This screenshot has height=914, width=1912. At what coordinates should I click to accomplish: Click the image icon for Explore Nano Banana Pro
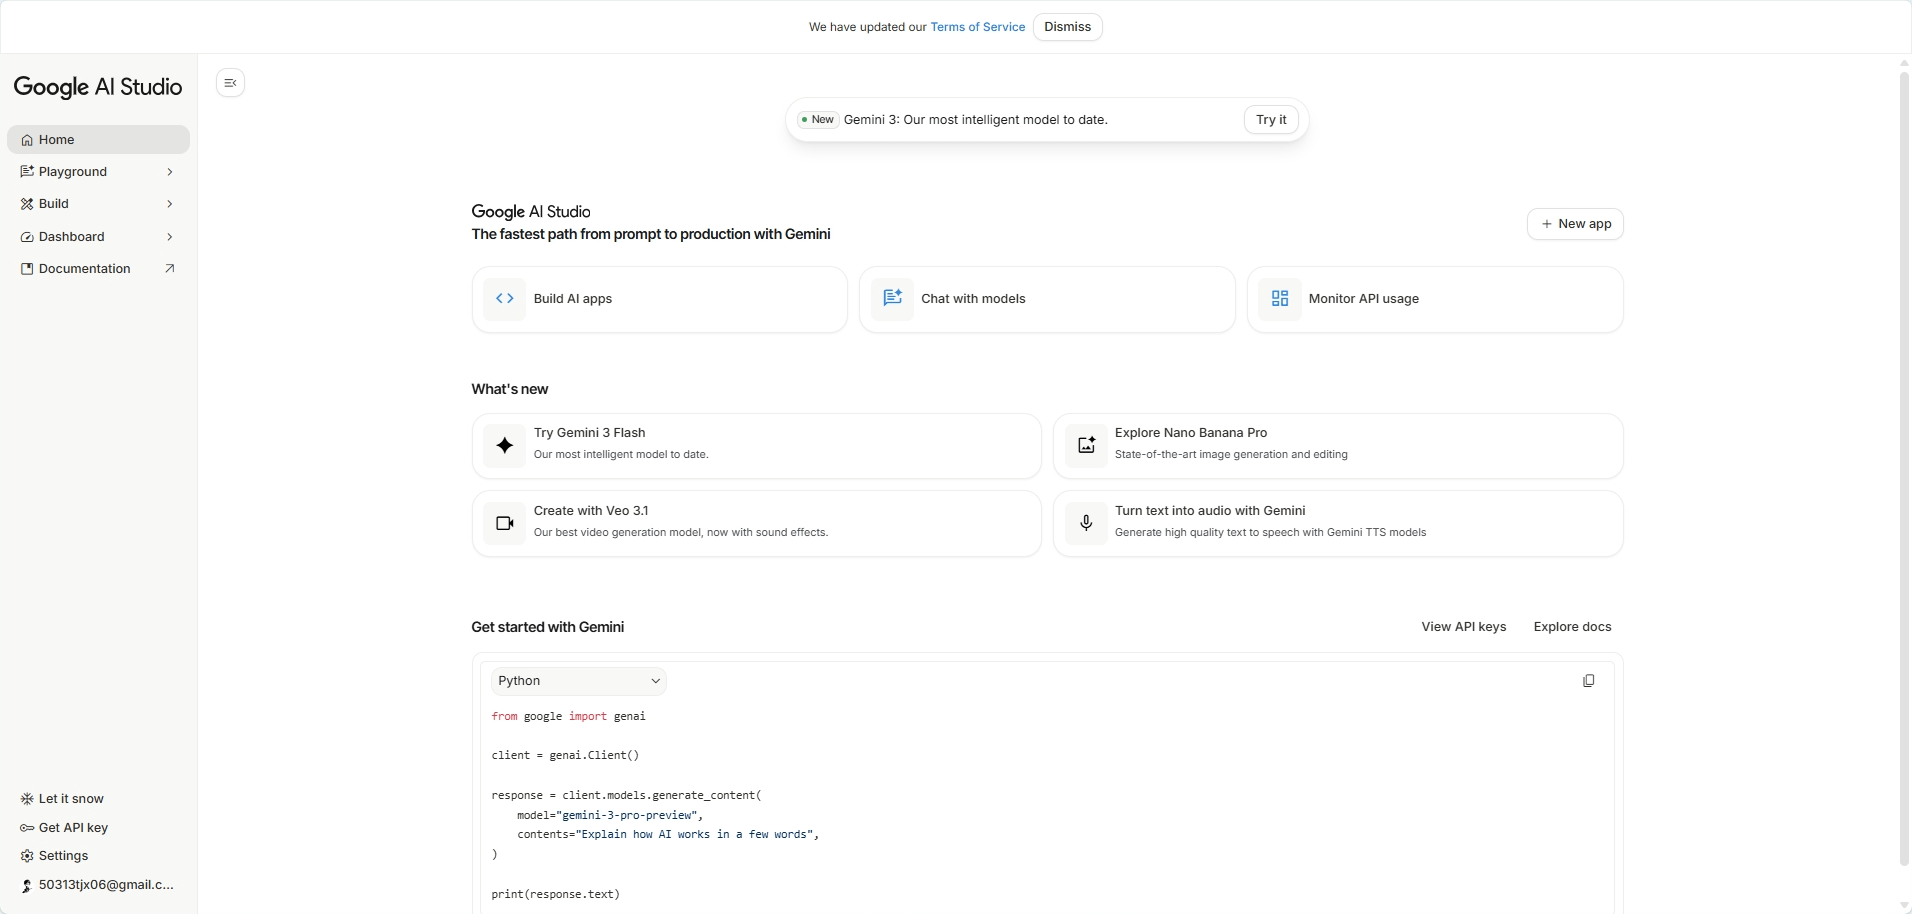(1086, 446)
